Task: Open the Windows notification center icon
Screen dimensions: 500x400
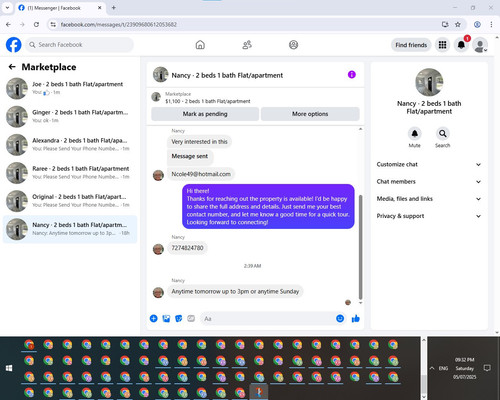Action: click(487, 368)
